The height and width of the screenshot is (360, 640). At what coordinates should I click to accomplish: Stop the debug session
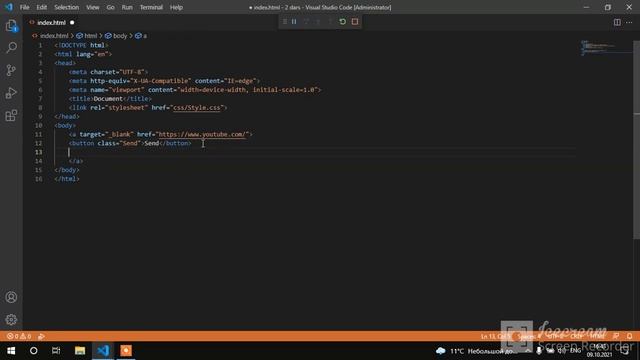(355, 22)
